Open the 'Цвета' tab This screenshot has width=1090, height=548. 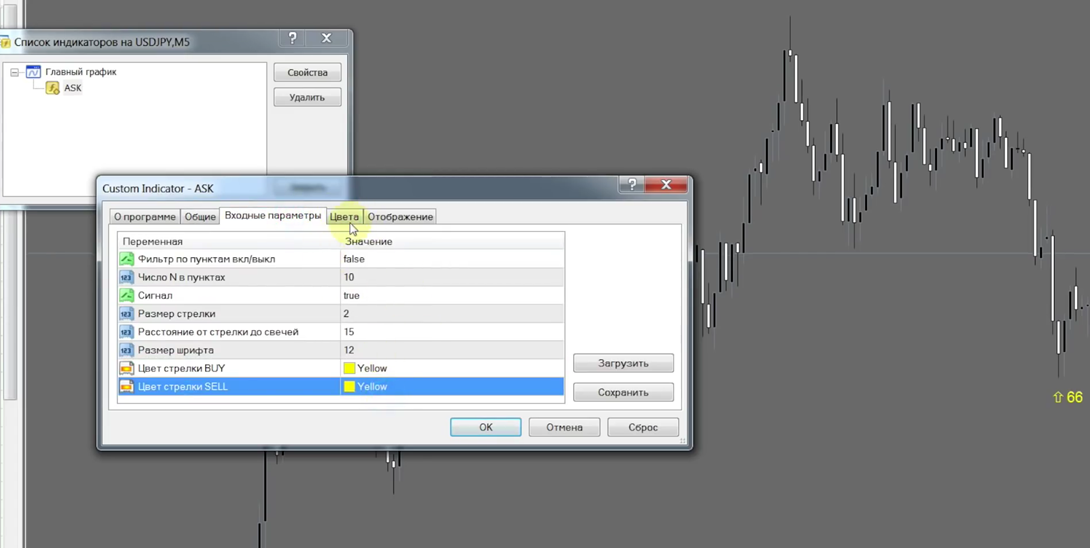coord(344,217)
